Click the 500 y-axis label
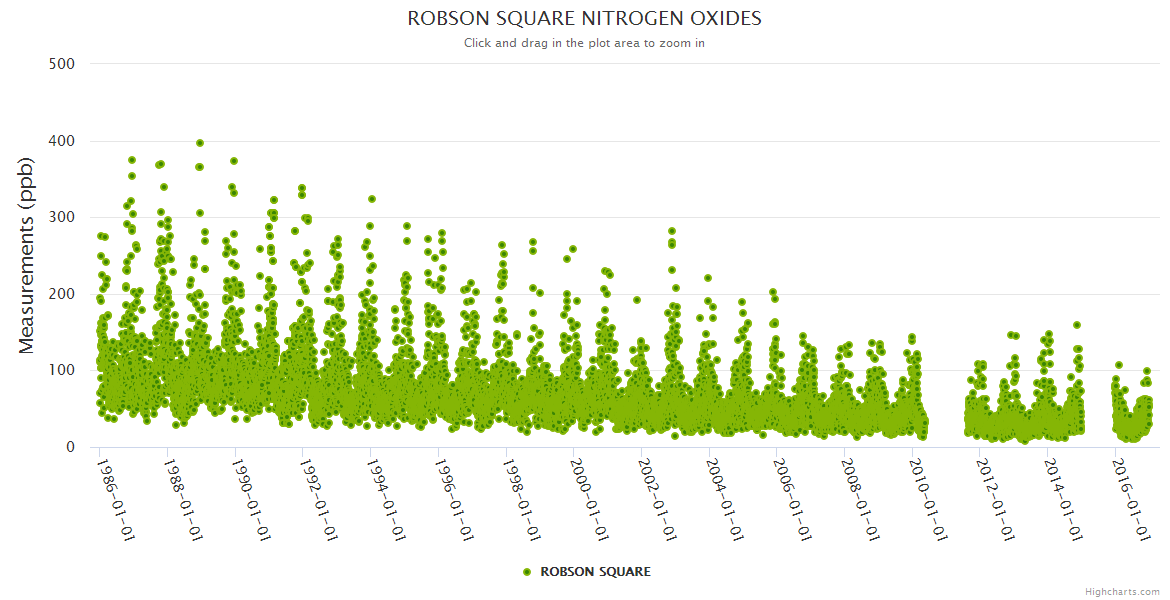This screenshot has width=1170, height=600. (x=62, y=64)
